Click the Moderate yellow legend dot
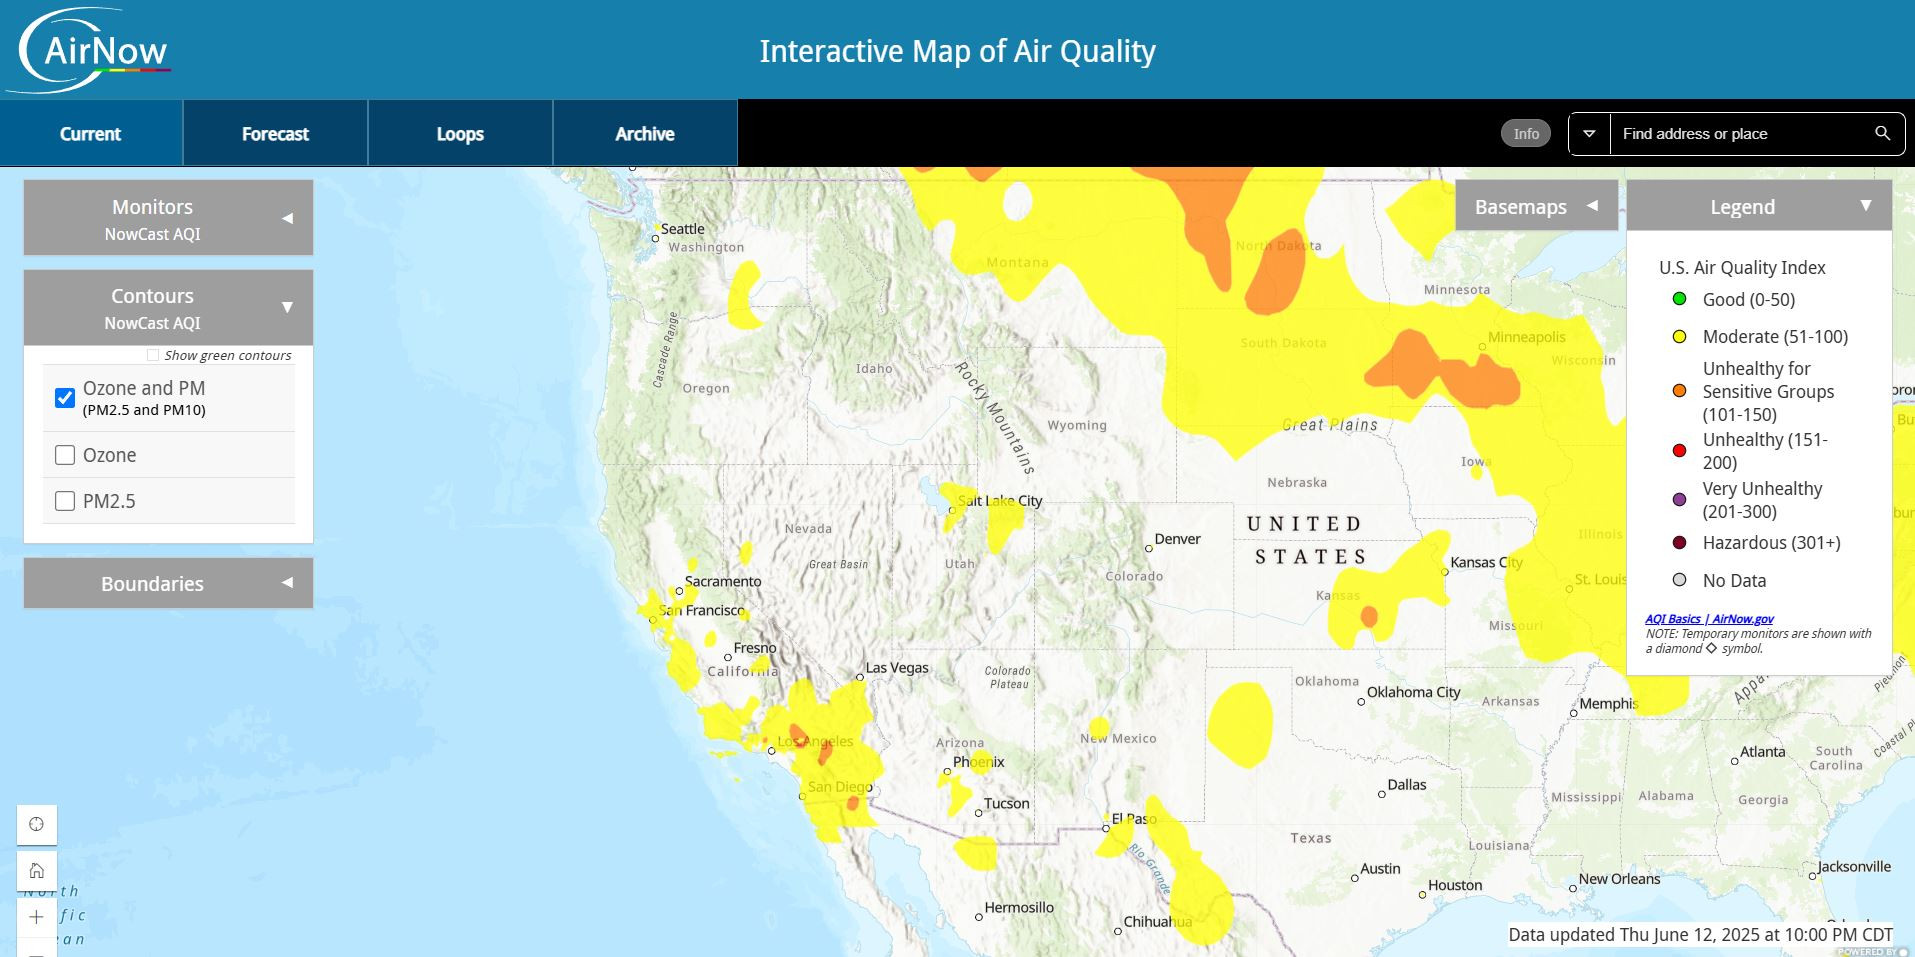Image resolution: width=1915 pixels, height=957 pixels. (x=1680, y=337)
